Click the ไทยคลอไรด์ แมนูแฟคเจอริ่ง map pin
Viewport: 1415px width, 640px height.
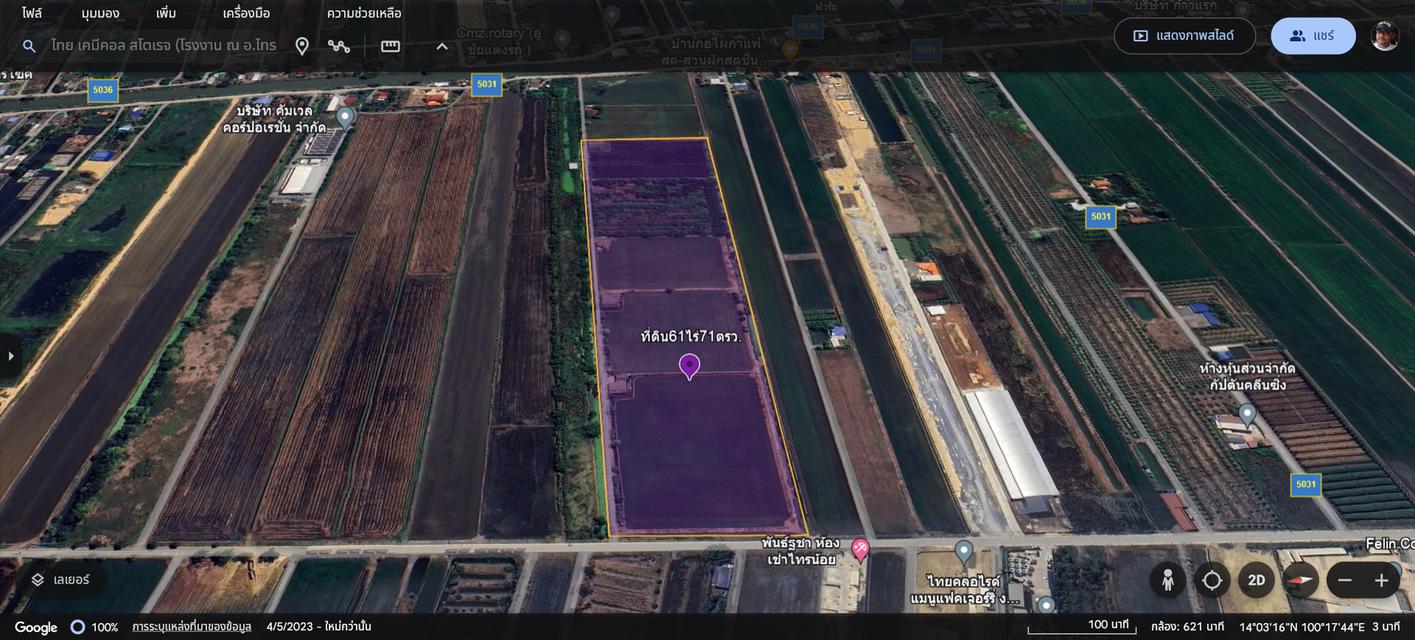pos(964,551)
